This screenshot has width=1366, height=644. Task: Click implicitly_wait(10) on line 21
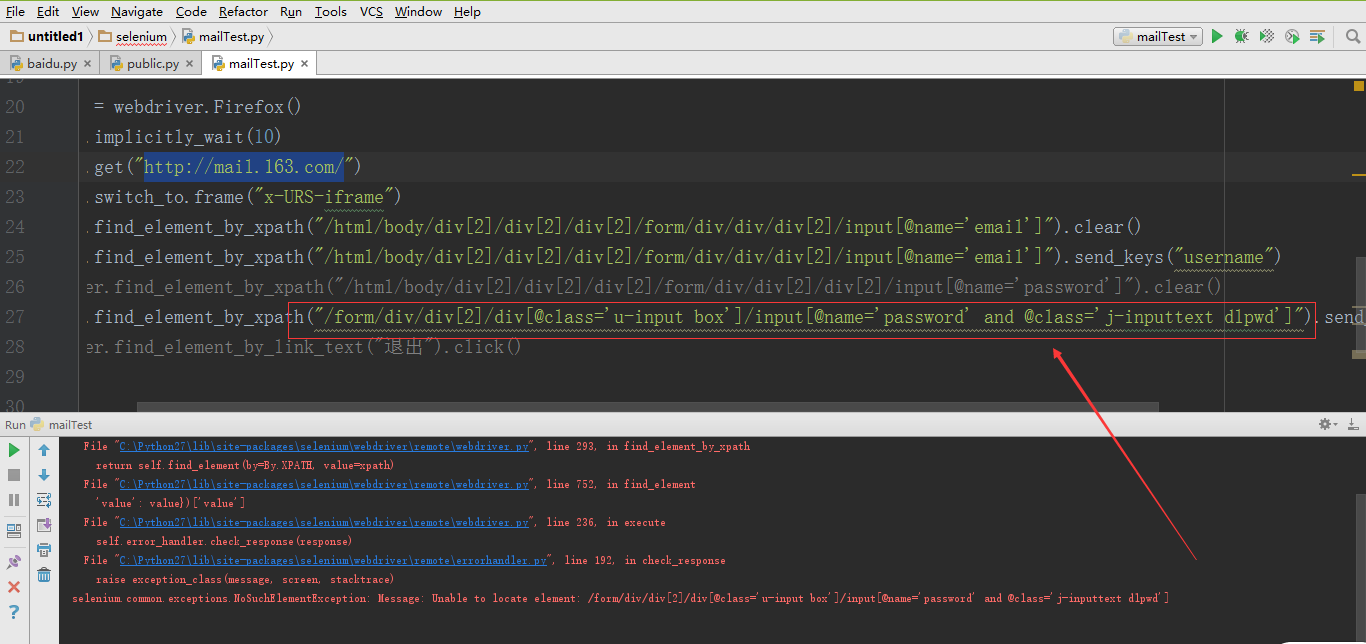[188, 136]
